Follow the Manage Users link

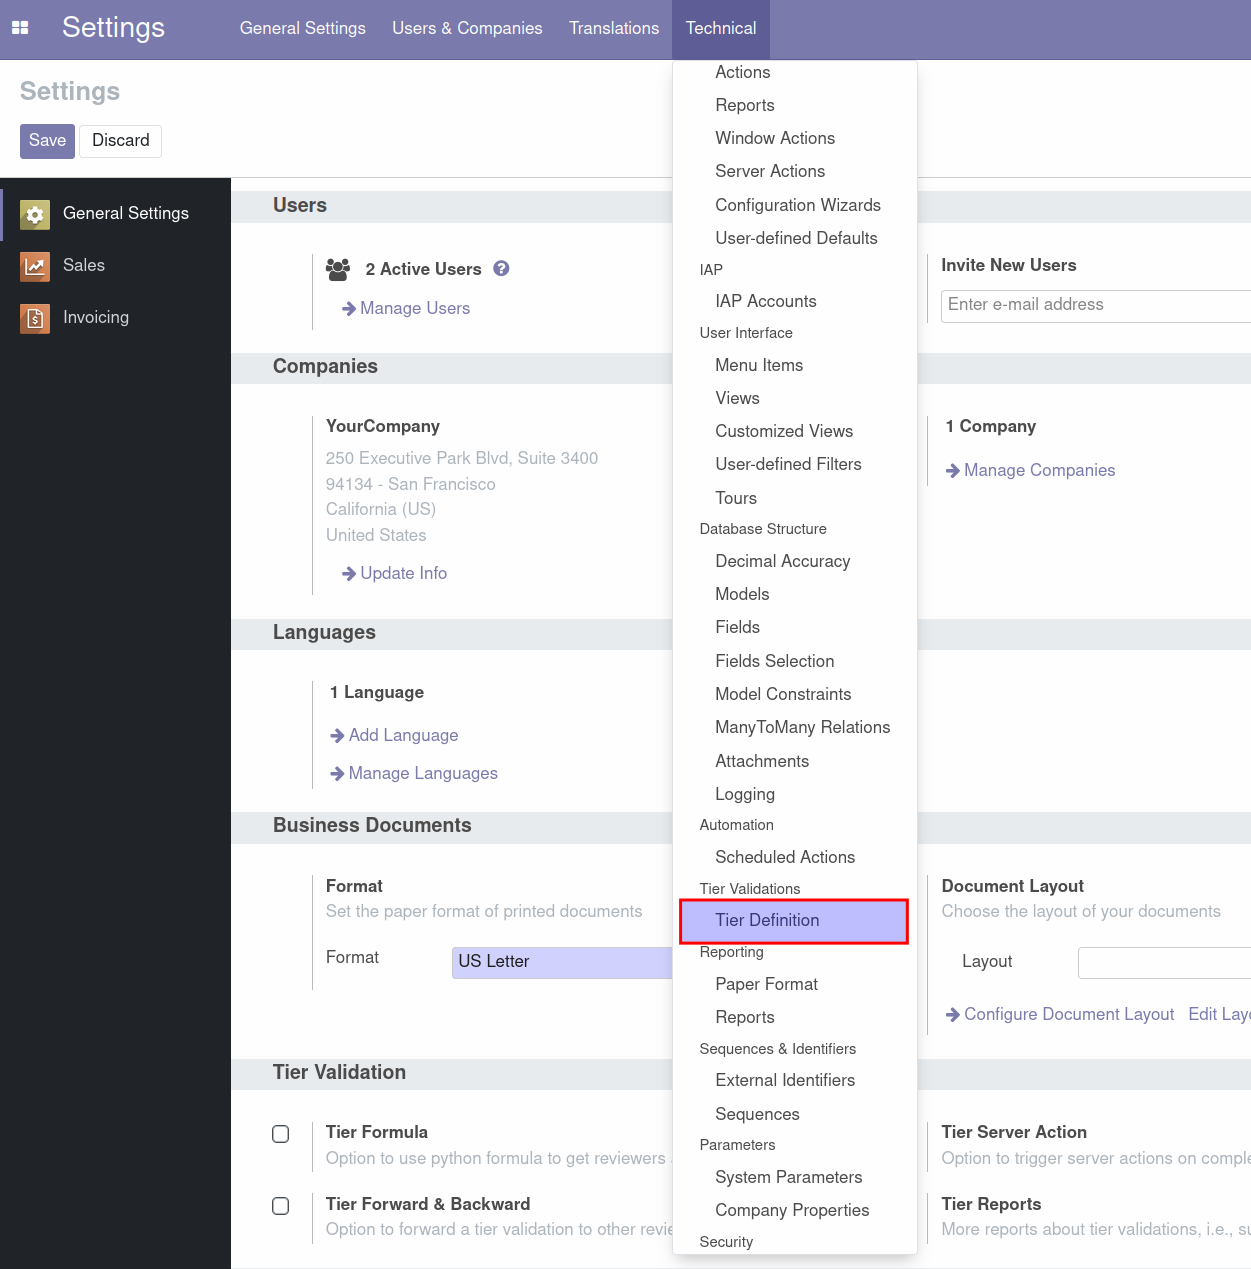point(406,309)
